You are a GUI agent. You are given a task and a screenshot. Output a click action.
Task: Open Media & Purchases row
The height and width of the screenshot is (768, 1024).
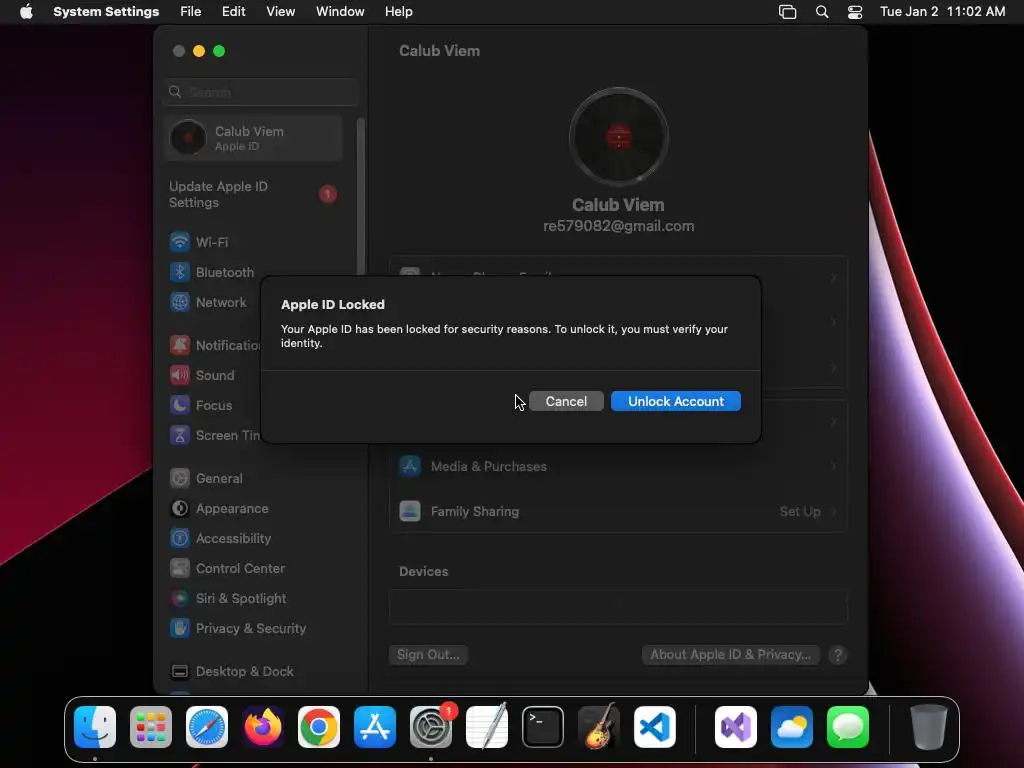[618, 466]
